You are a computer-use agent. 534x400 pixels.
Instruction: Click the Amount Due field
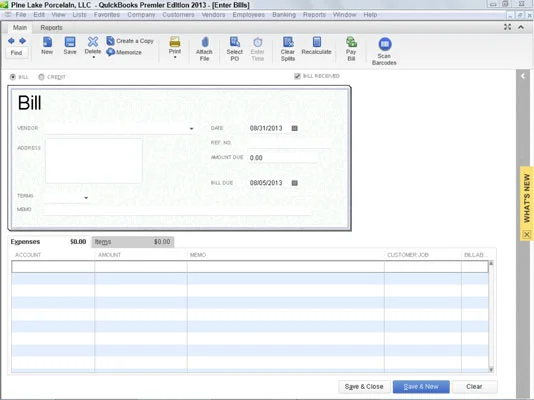[283, 158]
